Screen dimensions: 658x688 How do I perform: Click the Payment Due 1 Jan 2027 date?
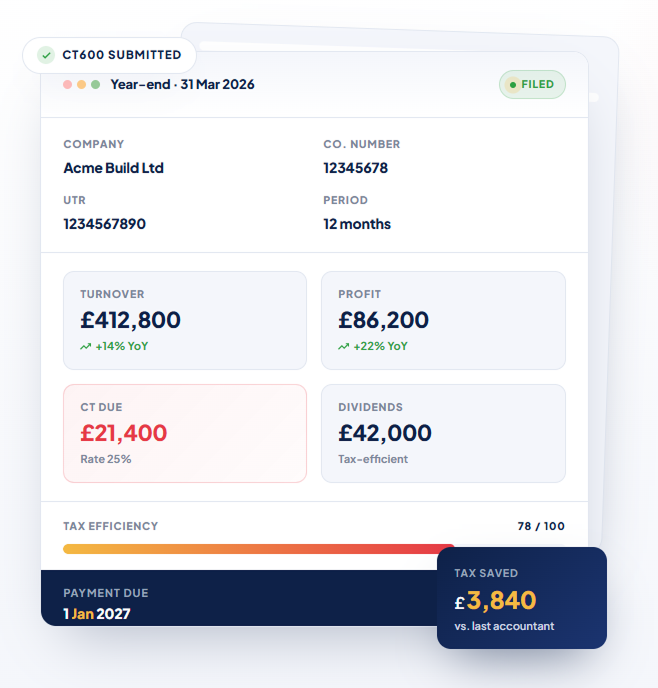[97, 613]
